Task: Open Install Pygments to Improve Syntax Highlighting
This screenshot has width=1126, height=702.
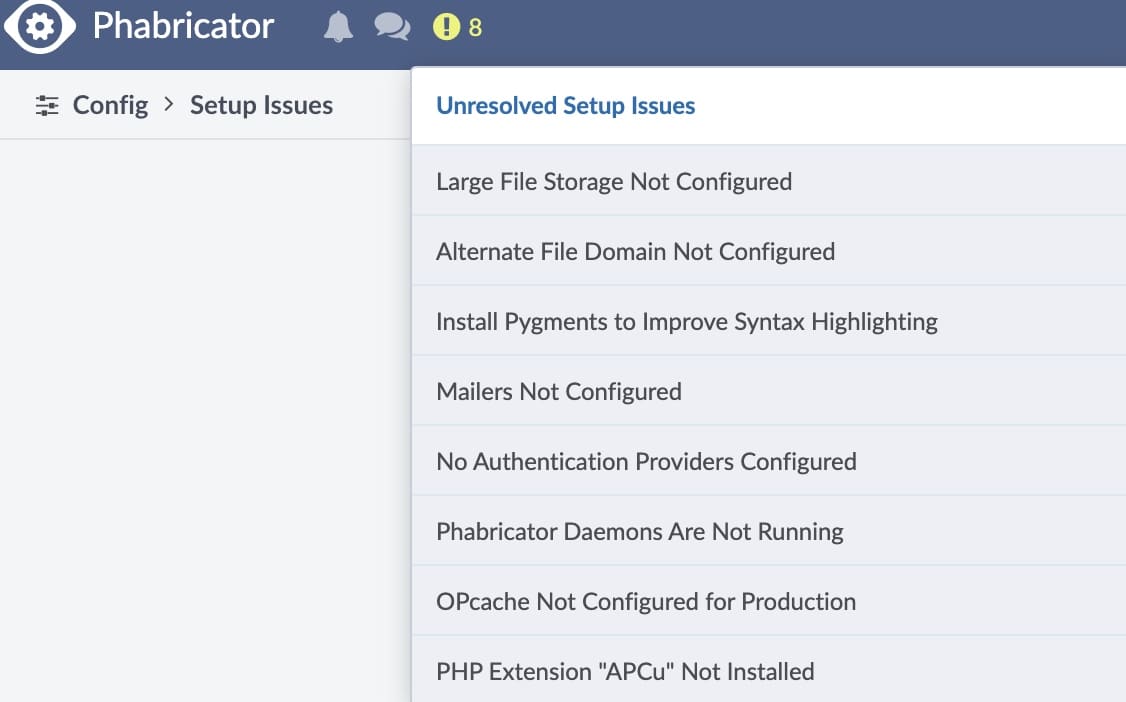Action: click(x=687, y=321)
